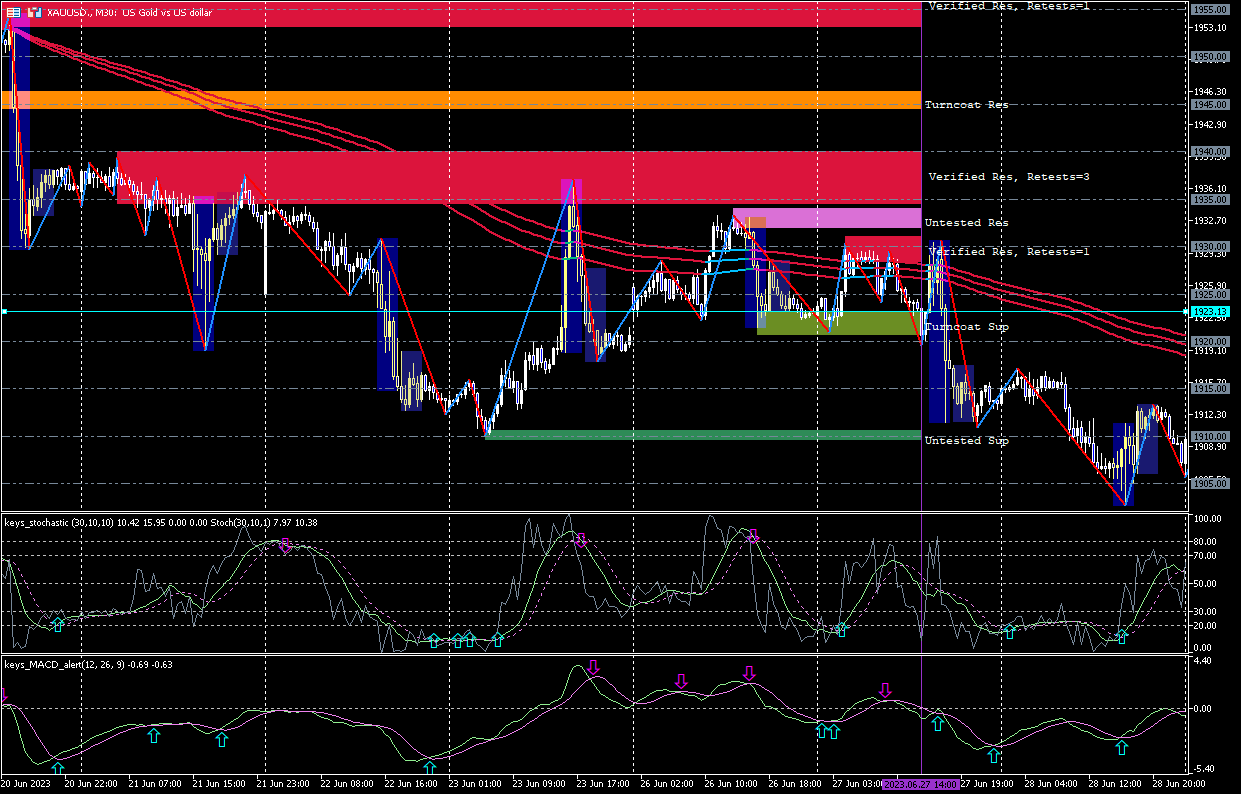Click the 1932.70 price scale value
Image resolution: width=1241 pixels, height=794 pixels.
(x=1210, y=220)
